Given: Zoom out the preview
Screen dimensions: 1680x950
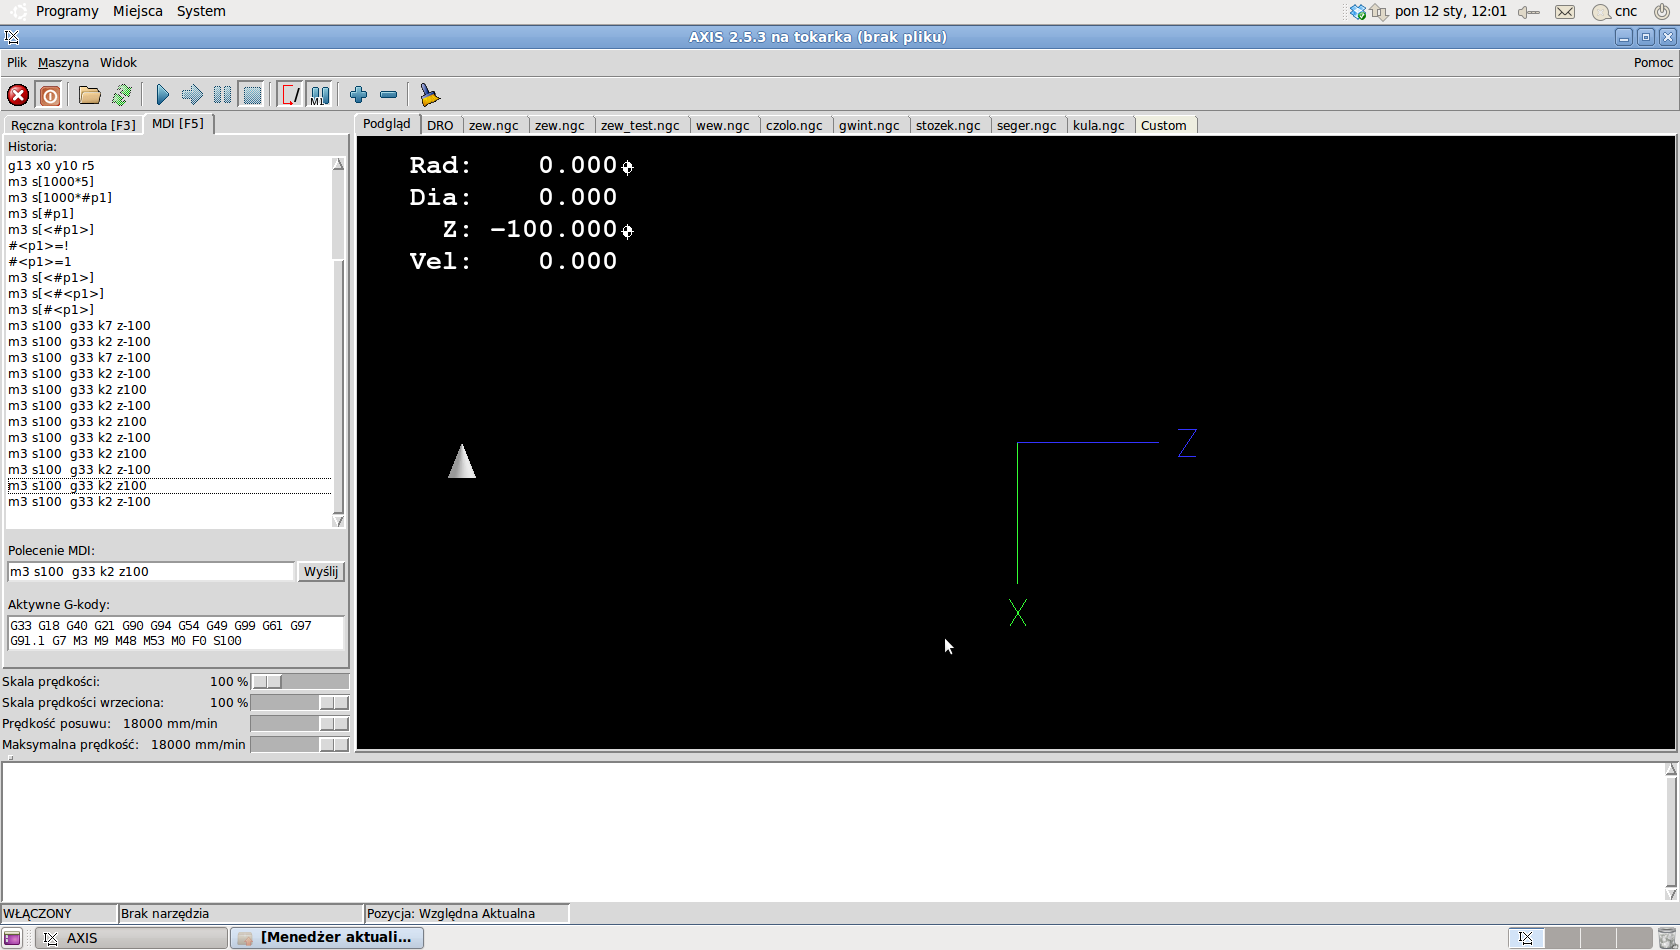Looking at the screenshot, I should click(389, 95).
